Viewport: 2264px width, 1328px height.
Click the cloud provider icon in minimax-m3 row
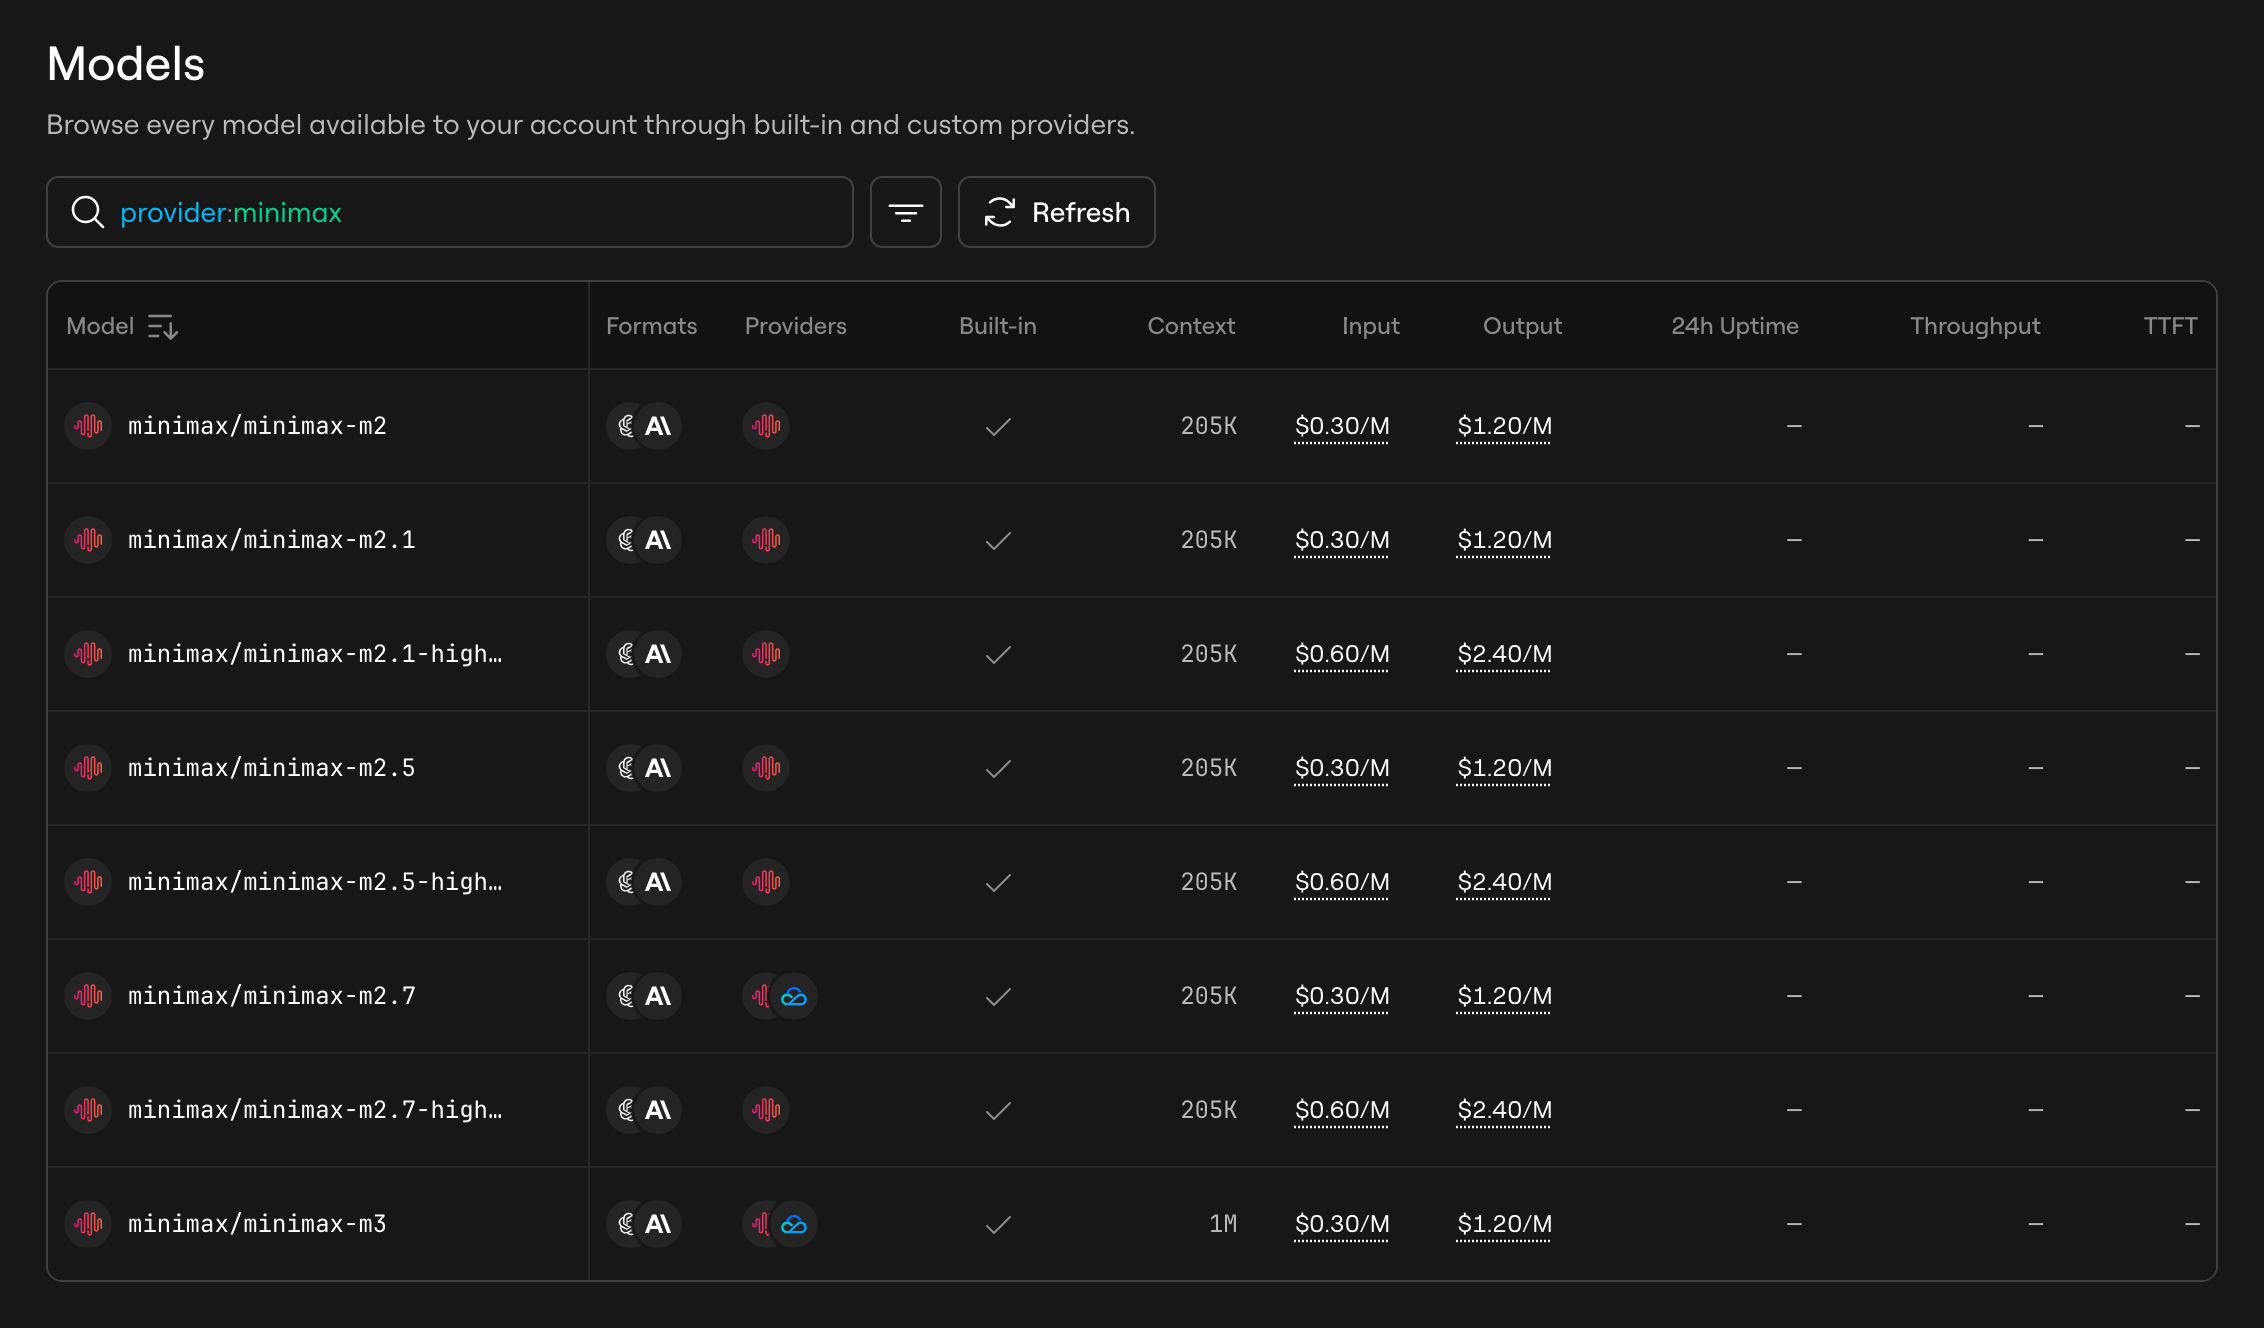click(794, 1224)
